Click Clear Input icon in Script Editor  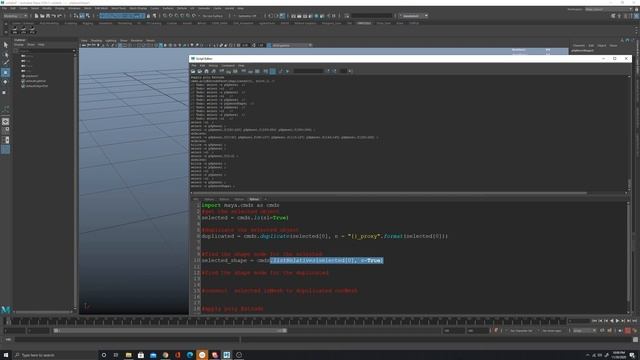click(229, 71)
